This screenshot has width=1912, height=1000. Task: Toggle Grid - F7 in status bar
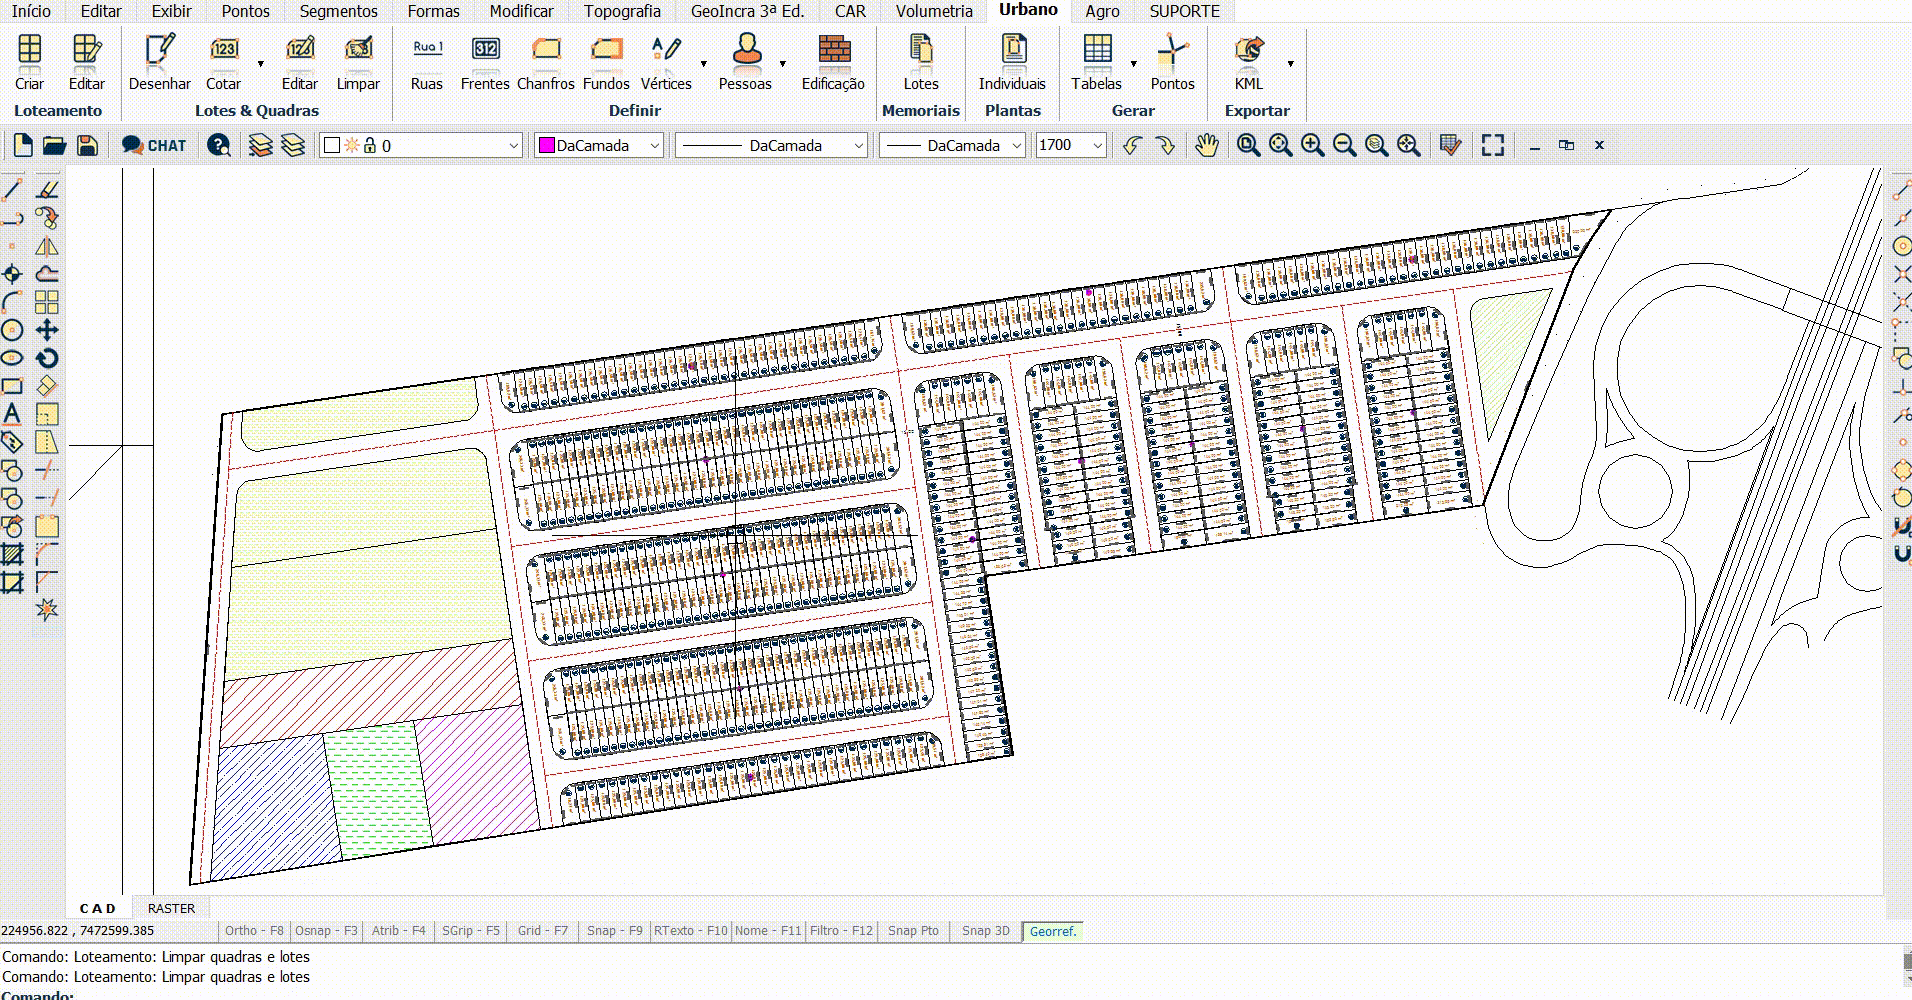[542, 931]
